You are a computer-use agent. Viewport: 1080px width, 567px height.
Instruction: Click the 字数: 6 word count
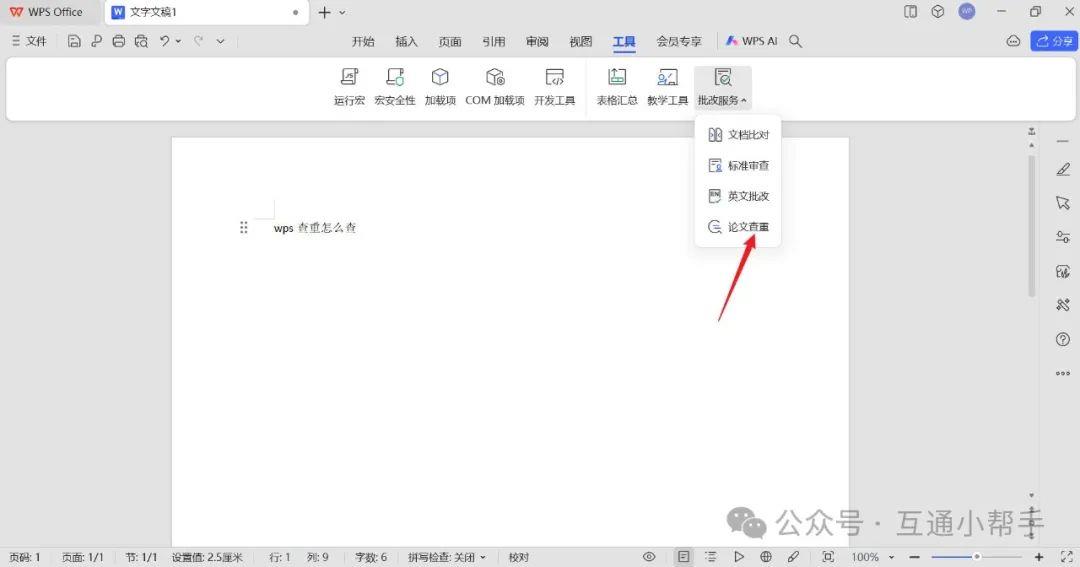[371, 557]
